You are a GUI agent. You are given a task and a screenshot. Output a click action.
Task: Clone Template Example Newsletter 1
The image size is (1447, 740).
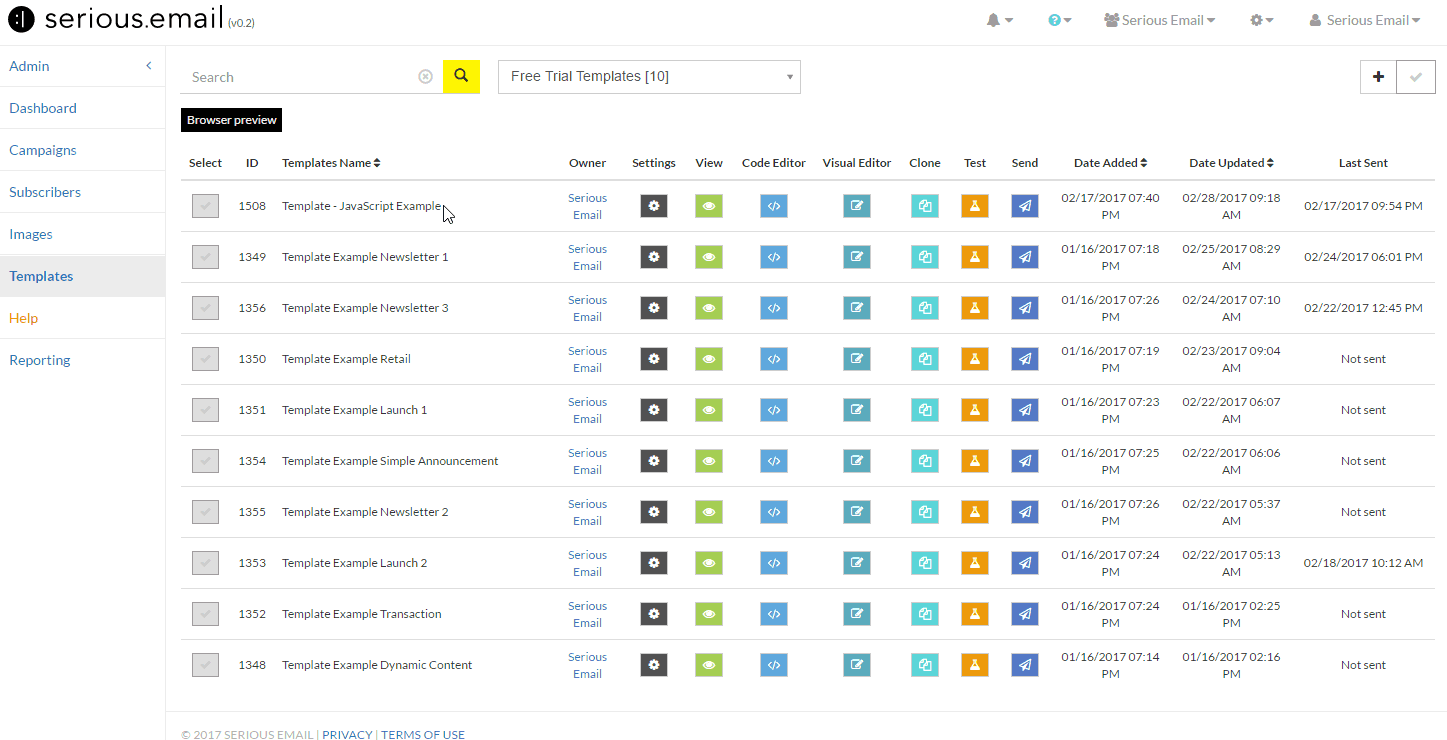pos(925,257)
